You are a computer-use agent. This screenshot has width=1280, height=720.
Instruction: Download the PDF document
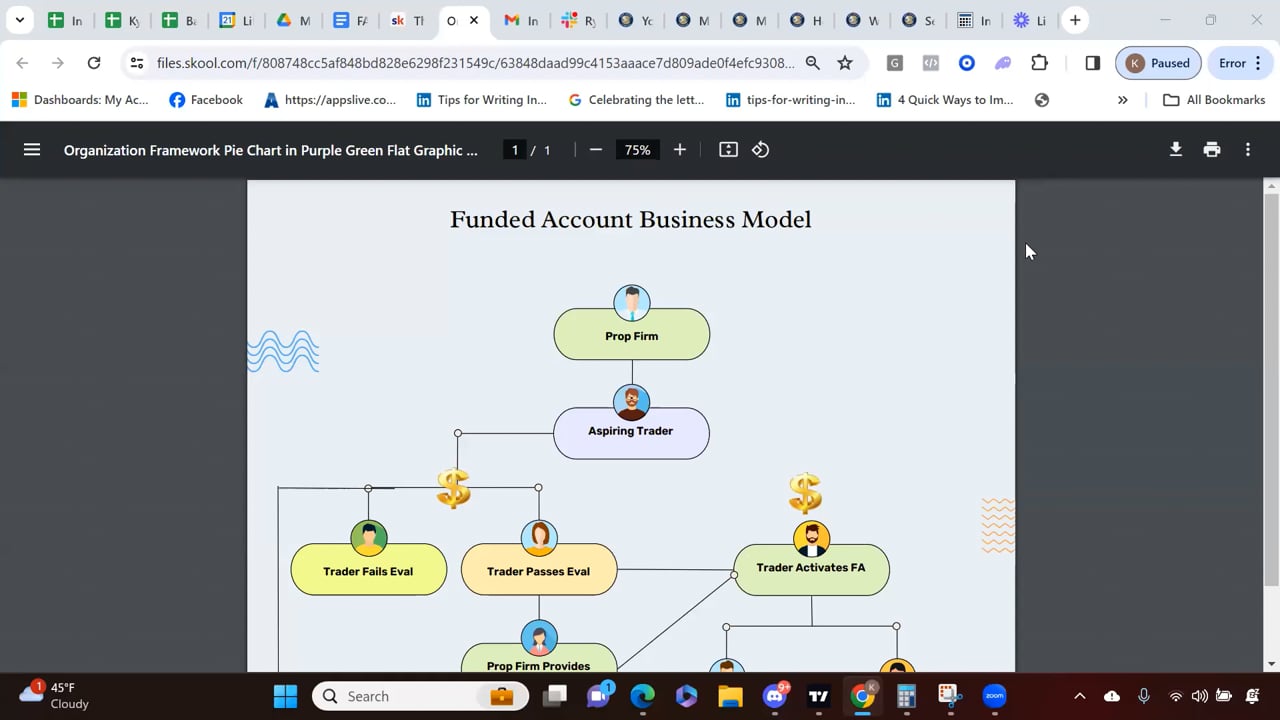coord(1176,149)
